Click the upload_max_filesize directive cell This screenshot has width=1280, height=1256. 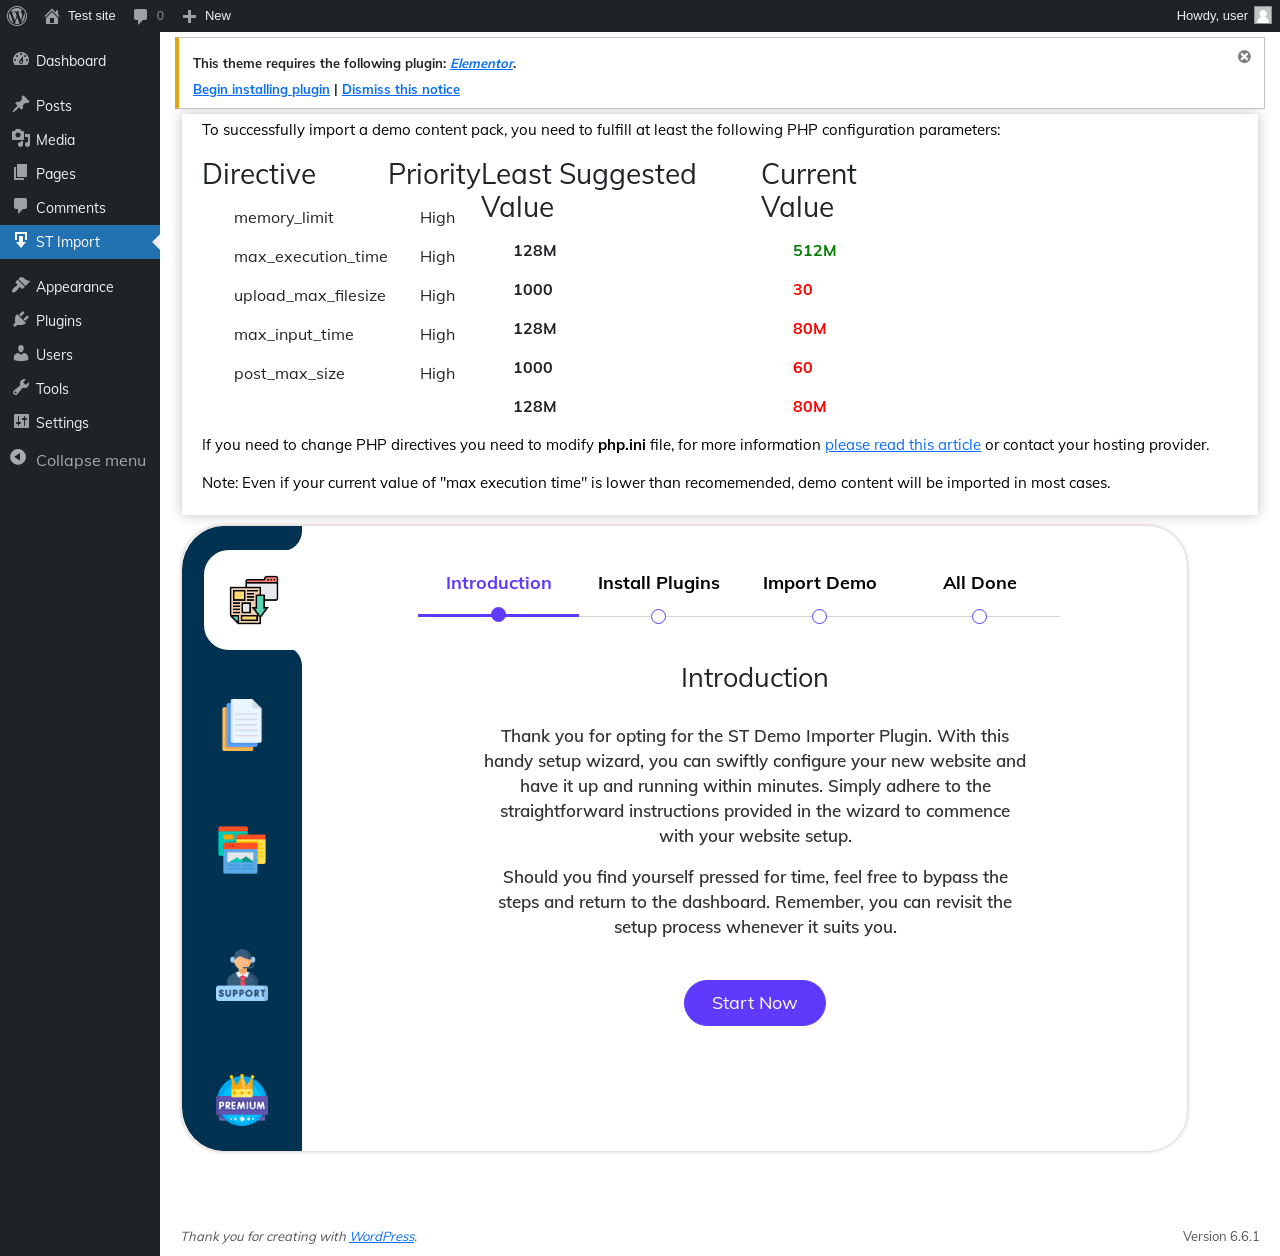(310, 296)
